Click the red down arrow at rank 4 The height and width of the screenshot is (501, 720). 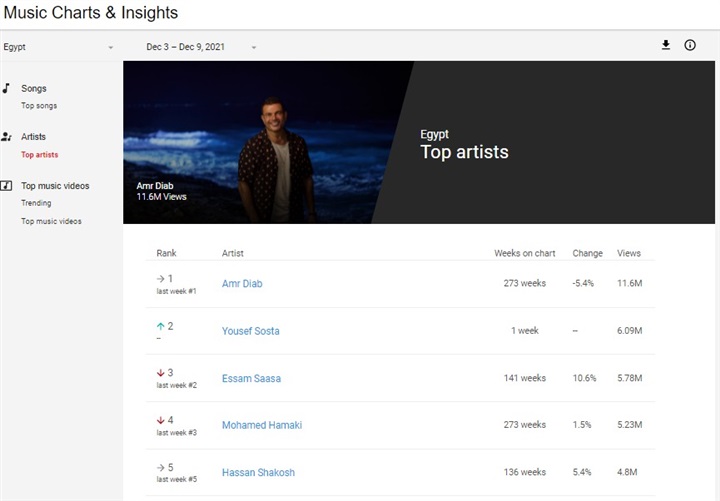coord(161,421)
